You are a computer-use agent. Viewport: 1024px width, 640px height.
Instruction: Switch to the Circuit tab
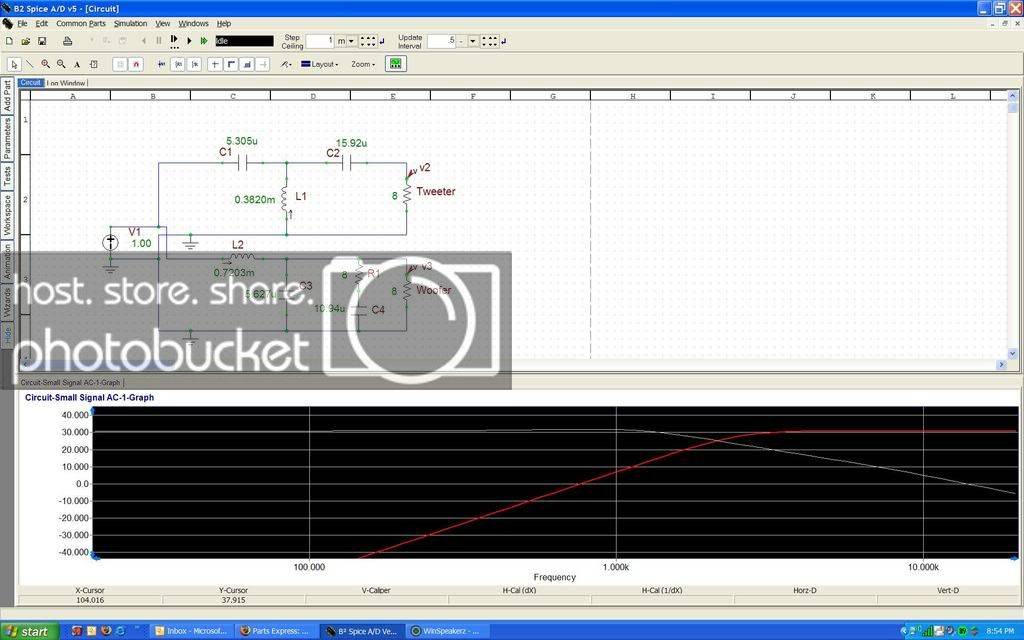[31, 83]
